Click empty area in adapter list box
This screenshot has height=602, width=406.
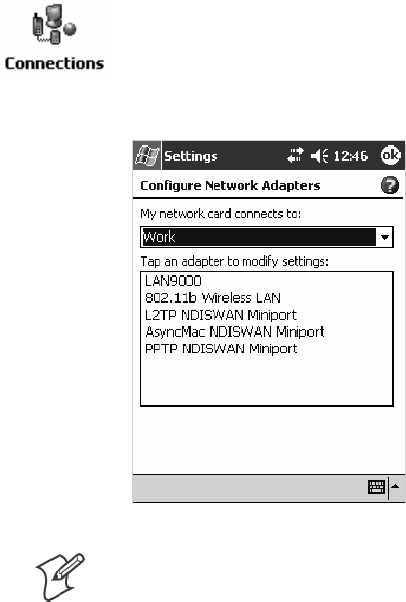pyautogui.click(x=267, y=380)
